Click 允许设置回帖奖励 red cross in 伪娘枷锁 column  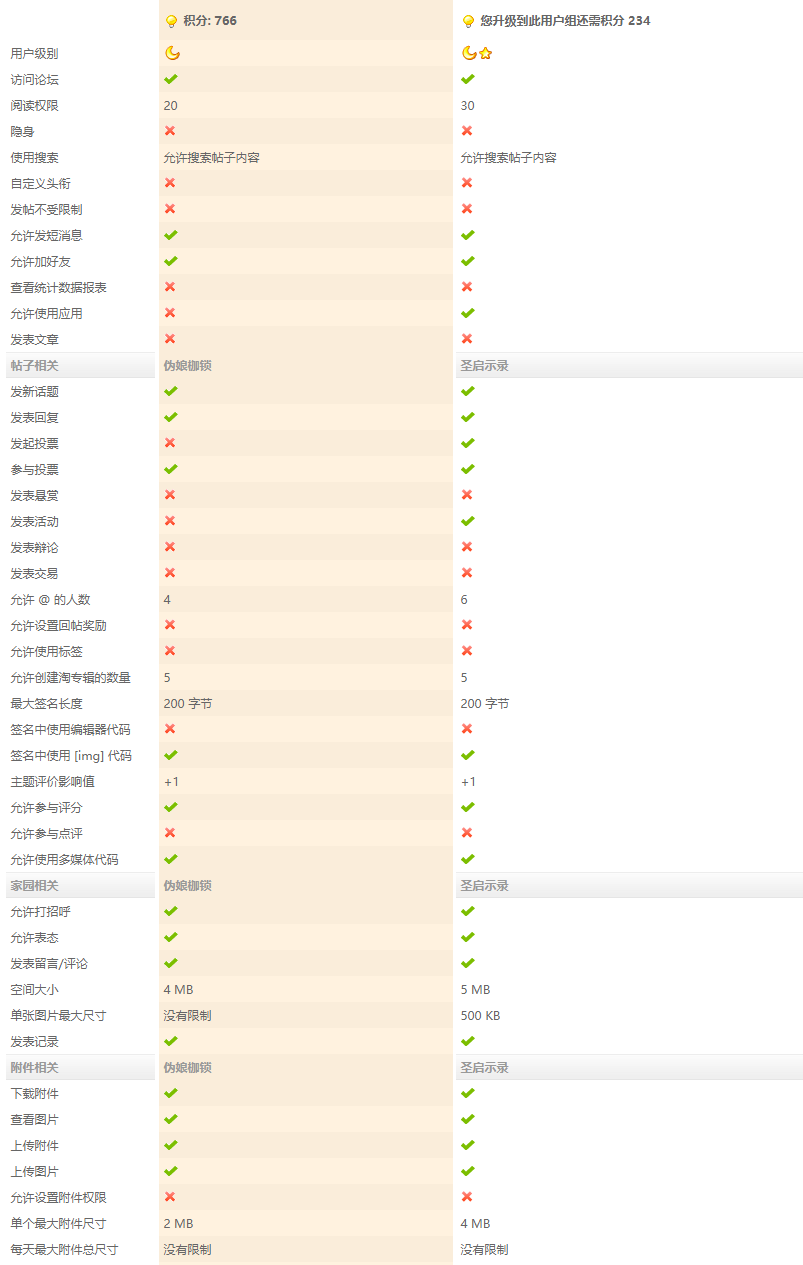pos(170,625)
